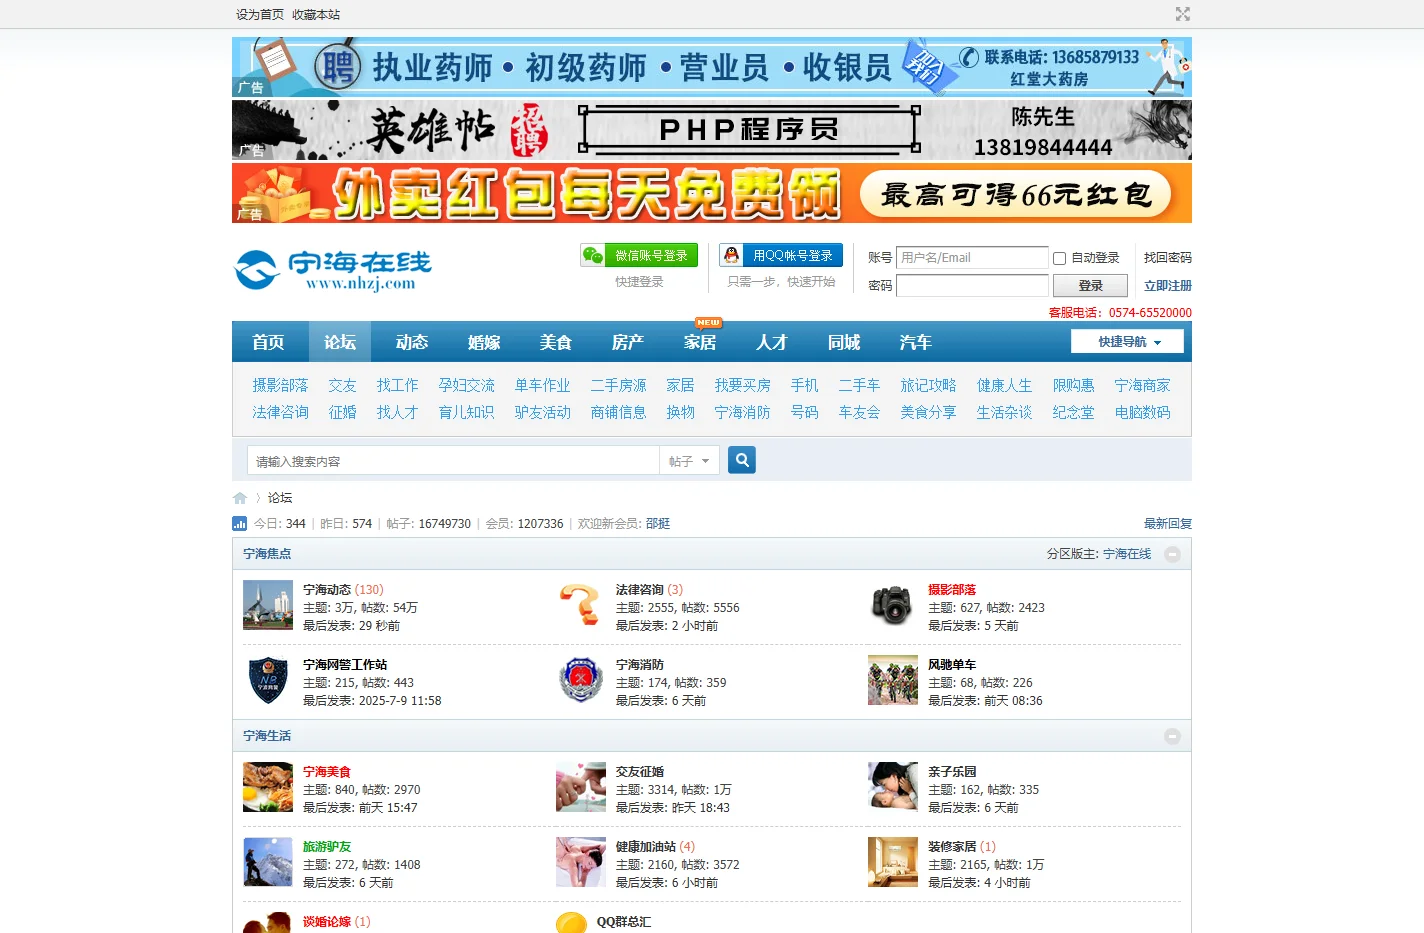Open the 电脑数码 sub-navigation link
Image resolution: width=1424 pixels, height=933 pixels.
(1142, 412)
